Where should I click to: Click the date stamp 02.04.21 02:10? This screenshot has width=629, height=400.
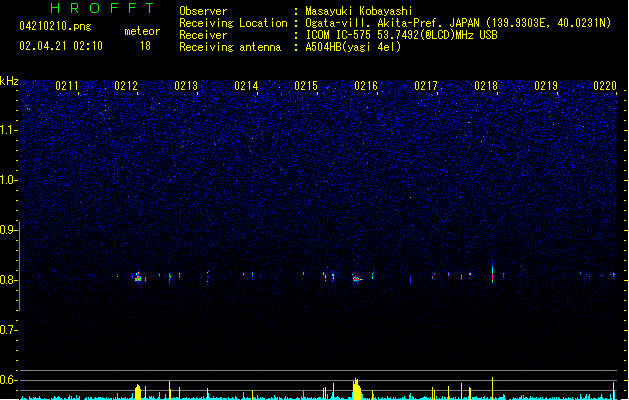click(61, 46)
